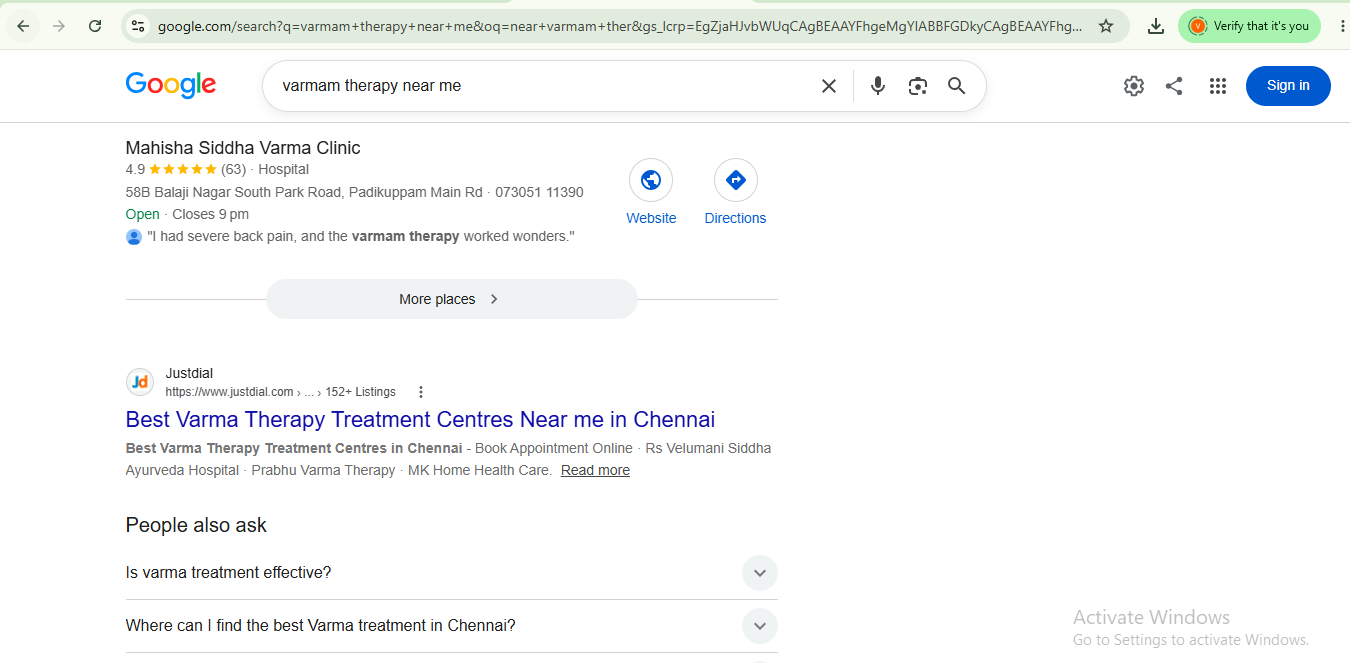Click the More places button

(x=451, y=299)
